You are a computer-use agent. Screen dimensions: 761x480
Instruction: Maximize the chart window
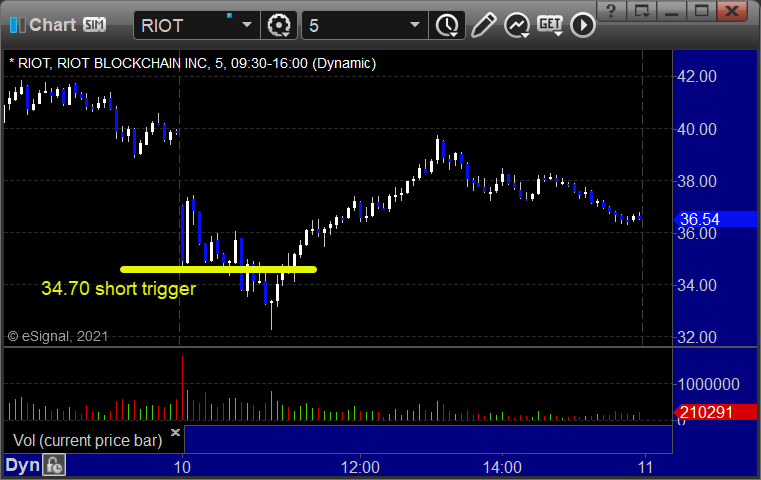pos(702,11)
